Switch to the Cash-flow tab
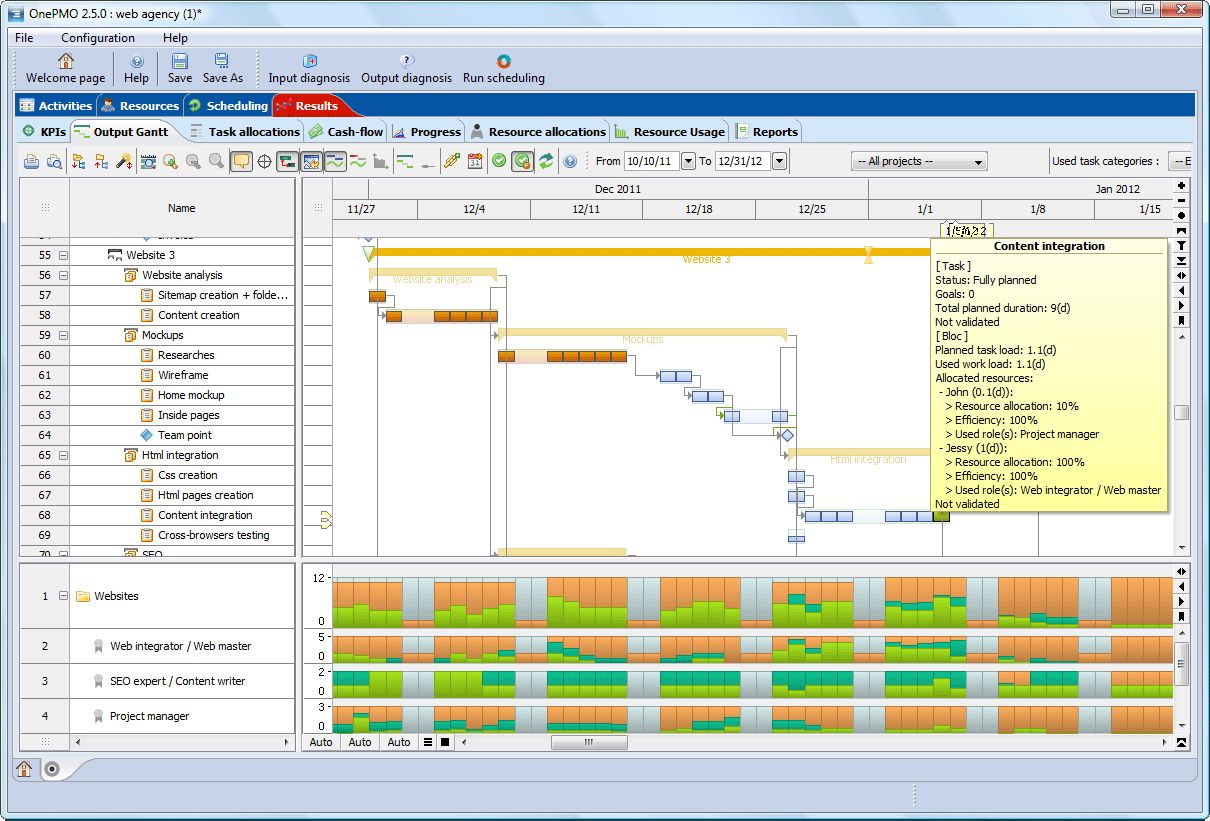The image size is (1210, 821). [x=345, y=130]
